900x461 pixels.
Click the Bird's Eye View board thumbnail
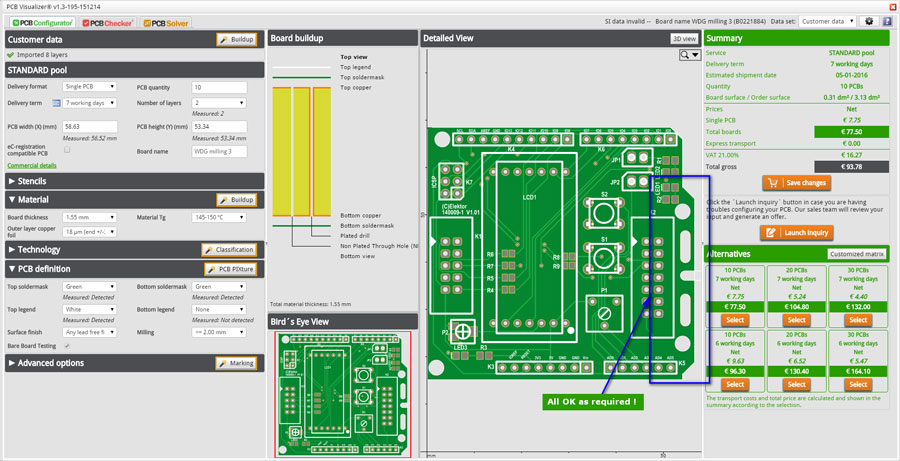[343, 394]
